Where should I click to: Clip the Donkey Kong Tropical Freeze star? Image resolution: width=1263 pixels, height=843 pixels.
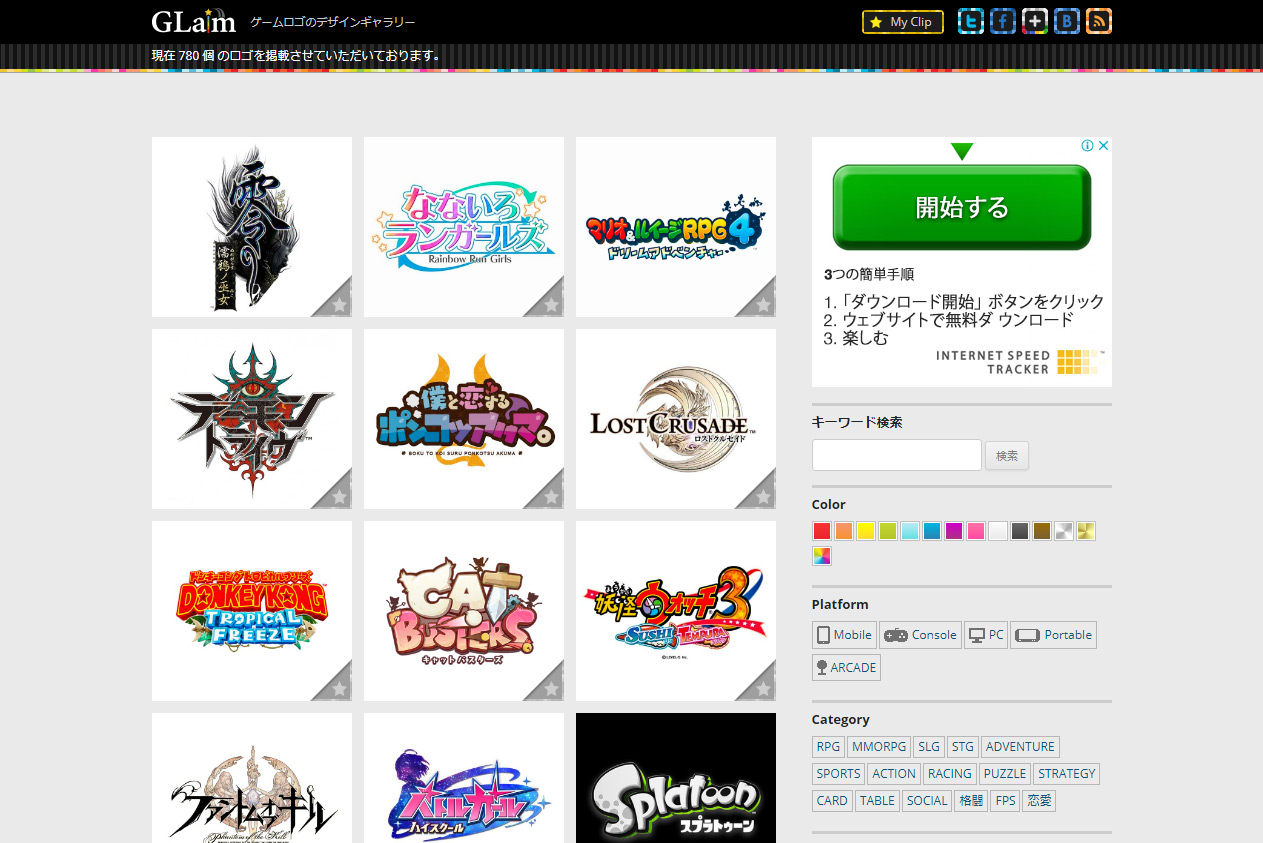pos(338,687)
